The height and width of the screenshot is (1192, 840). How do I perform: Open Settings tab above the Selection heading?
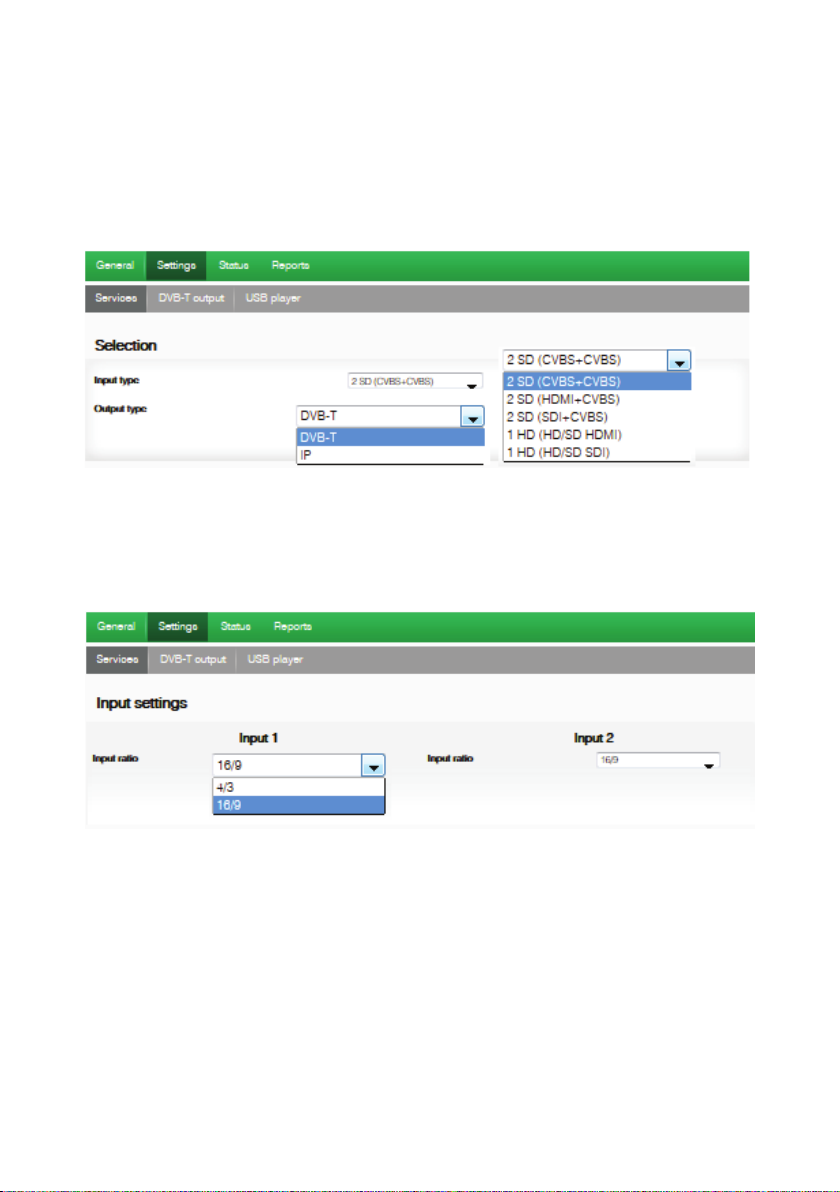(176, 265)
